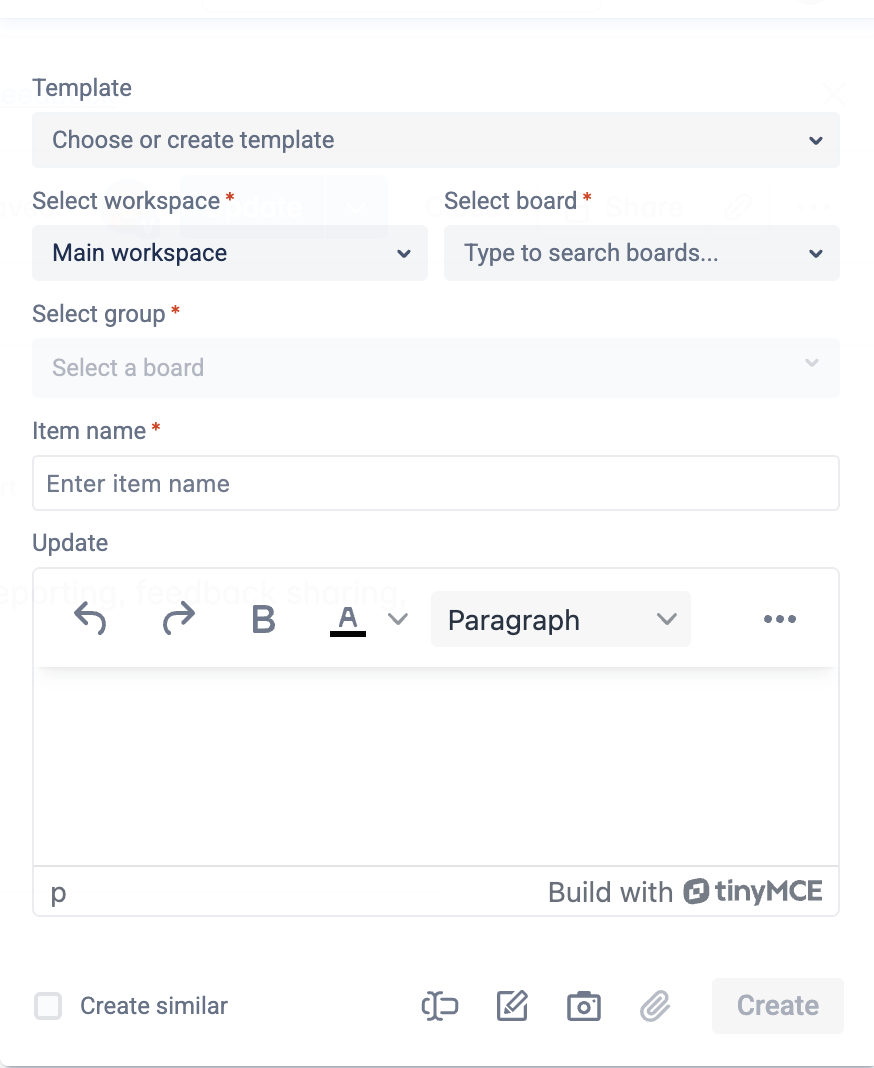Viewport: 874px width, 1068px height.
Task: Open the Select board search dropdown
Action: pos(641,253)
